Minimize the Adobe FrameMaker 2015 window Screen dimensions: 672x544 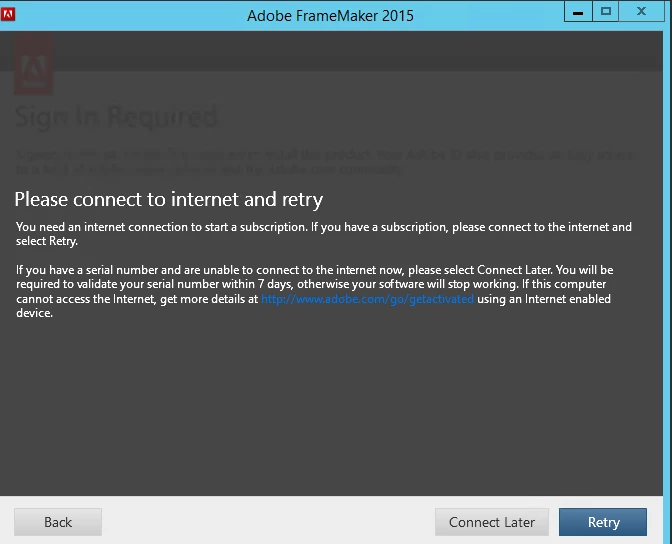tap(578, 12)
